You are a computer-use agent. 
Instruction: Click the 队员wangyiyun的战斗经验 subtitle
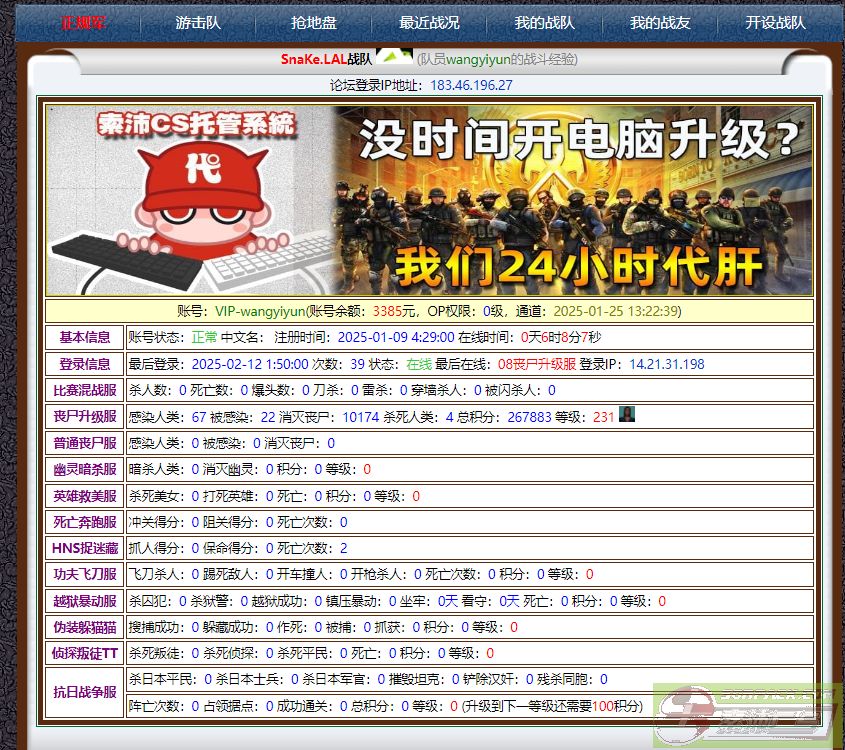click(x=497, y=59)
